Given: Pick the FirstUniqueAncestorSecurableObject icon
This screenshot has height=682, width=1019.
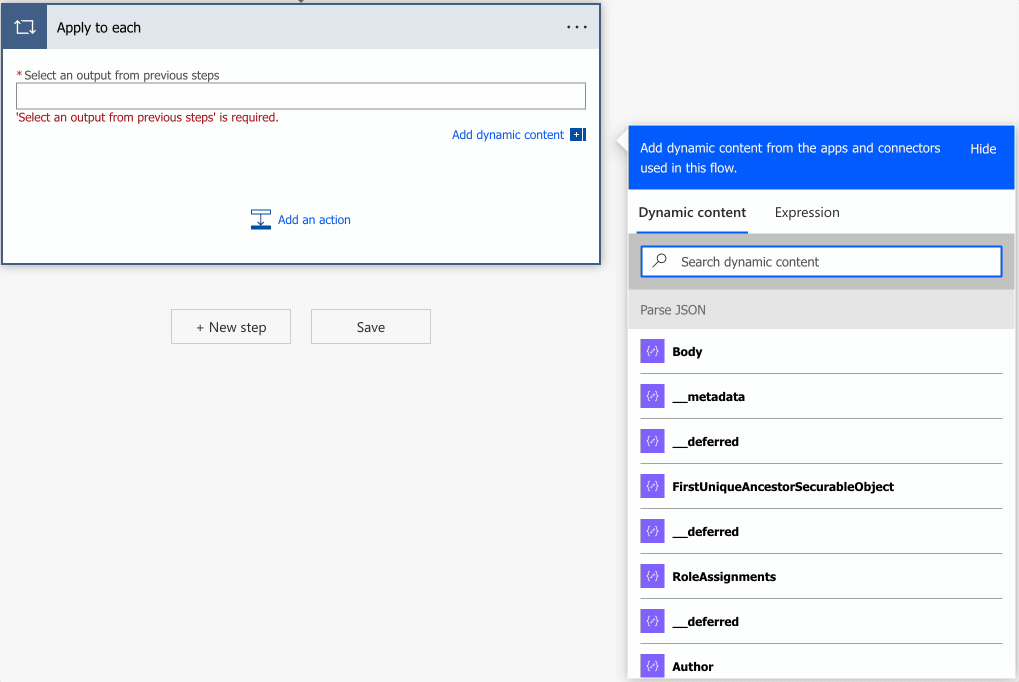Looking at the screenshot, I should [652, 487].
